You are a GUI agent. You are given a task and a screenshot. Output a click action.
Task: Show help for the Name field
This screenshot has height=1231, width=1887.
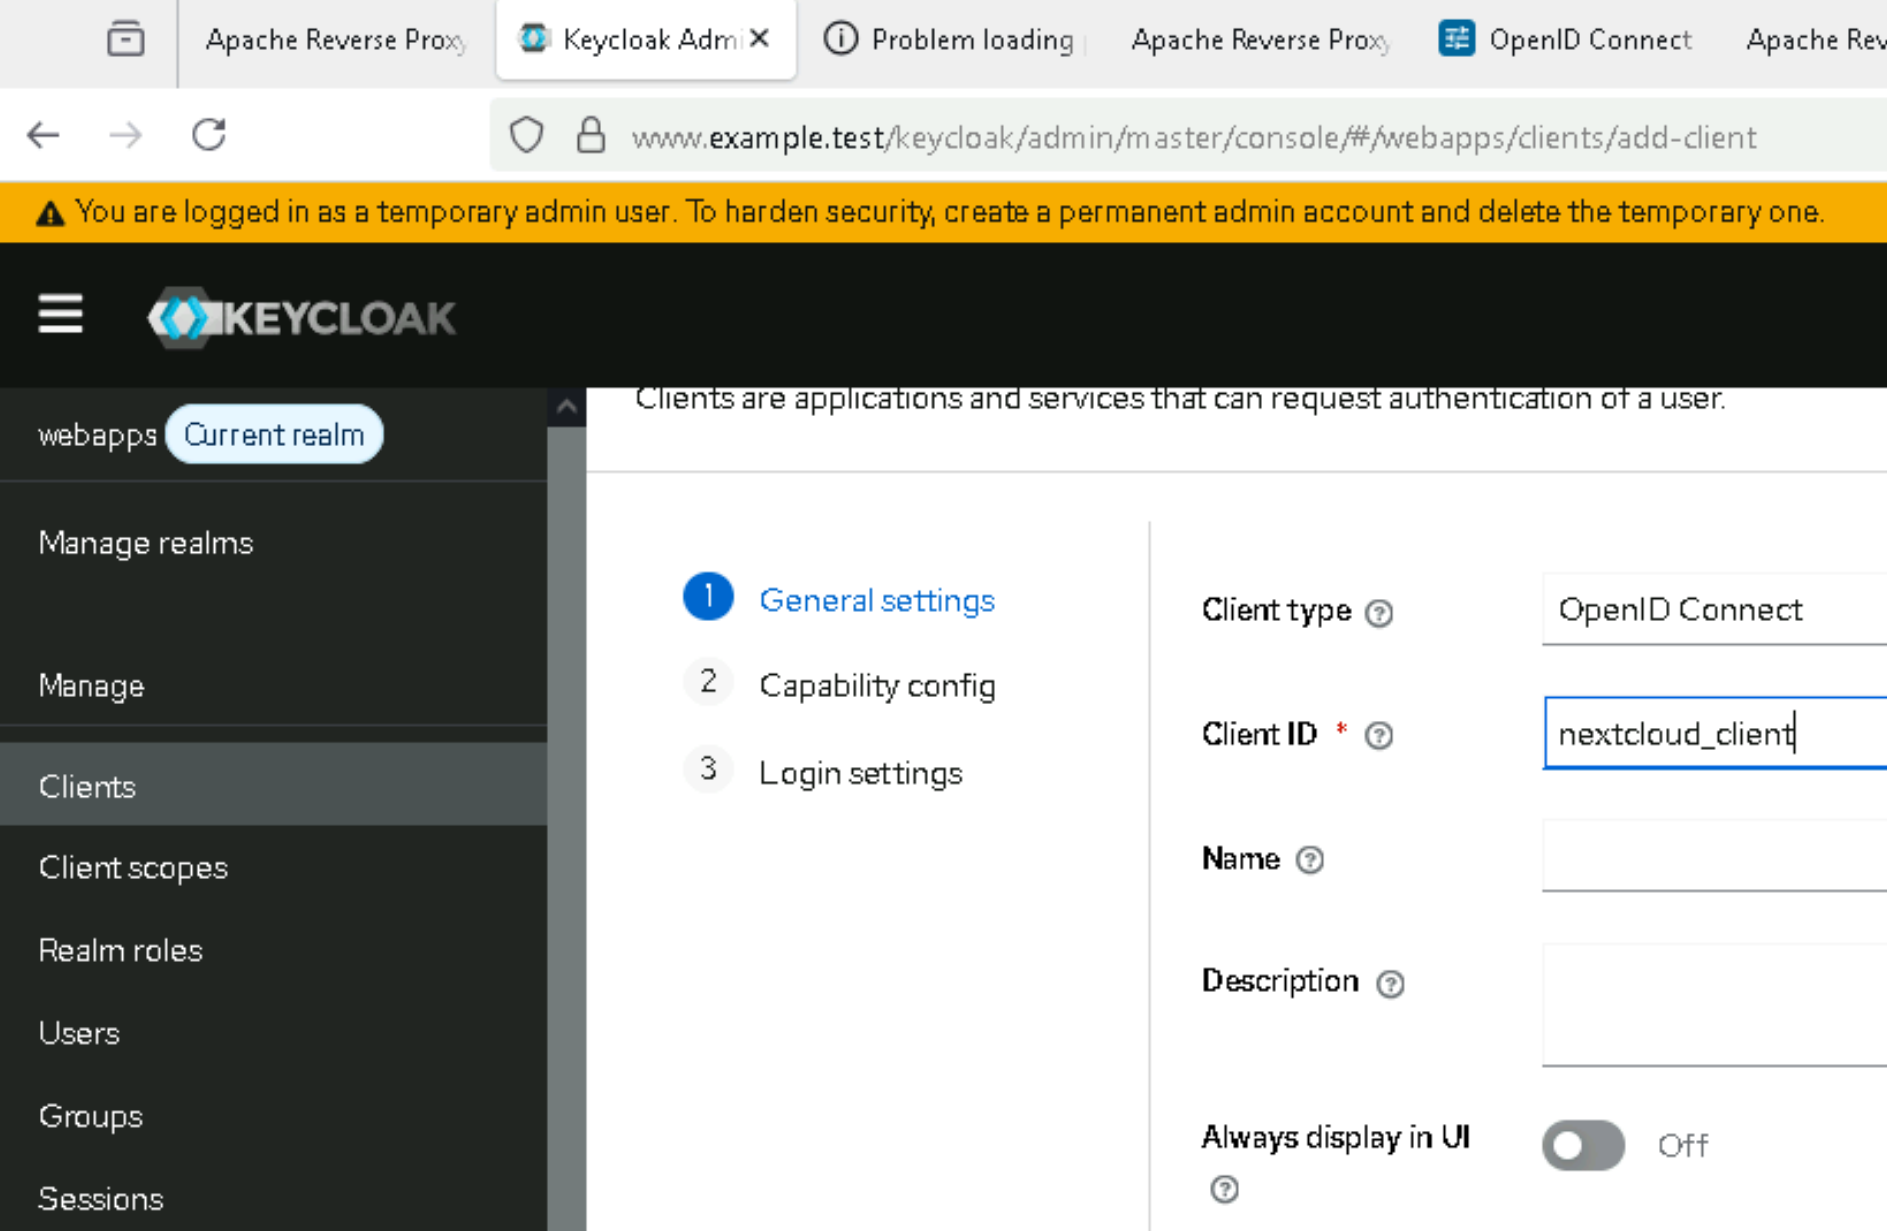pyautogui.click(x=1310, y=860)
